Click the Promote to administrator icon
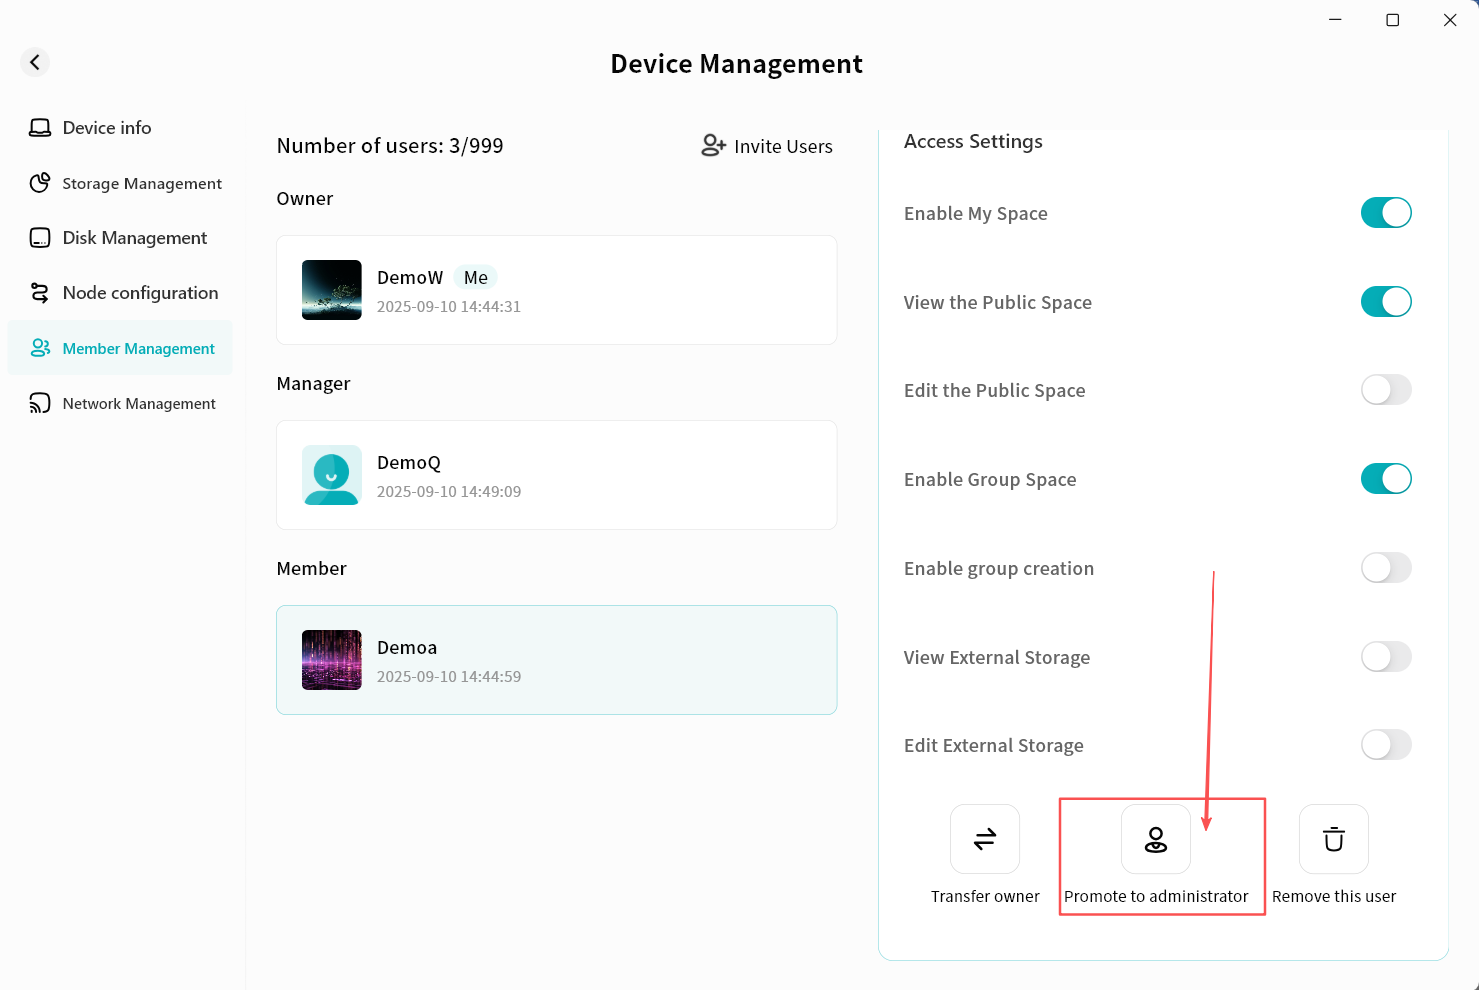Image resolution: width=1479 pixels, height=990 pixels. (1155, 839)
